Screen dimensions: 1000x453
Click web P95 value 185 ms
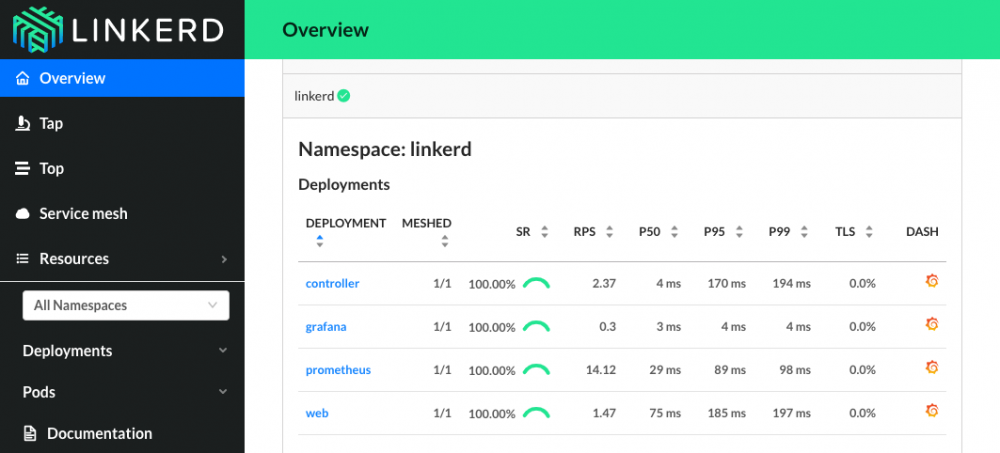click(726, 413)
